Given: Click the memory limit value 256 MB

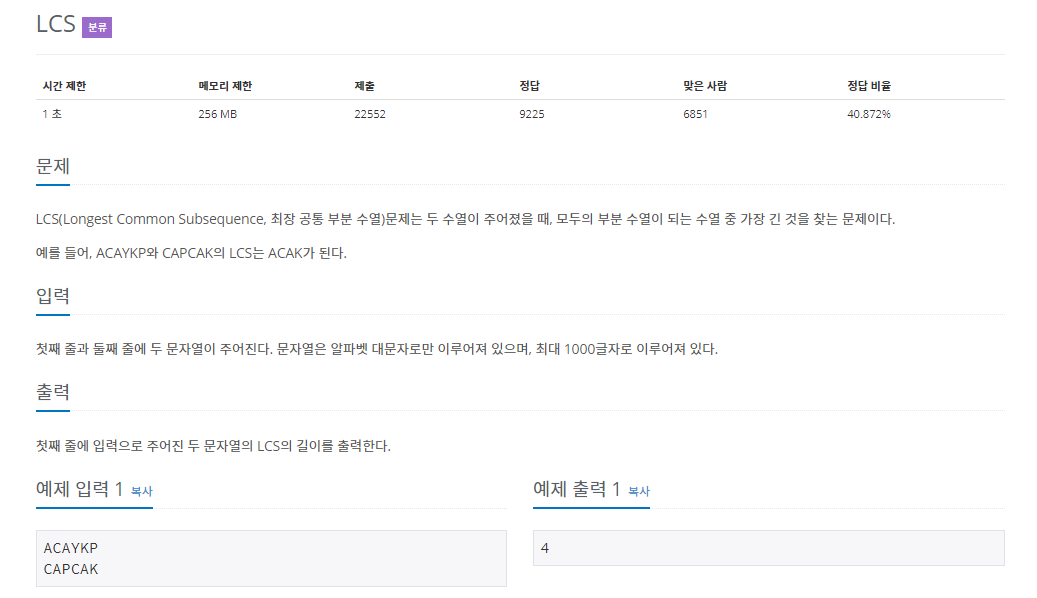Looking at the screenshot, I should click(218, 114).
